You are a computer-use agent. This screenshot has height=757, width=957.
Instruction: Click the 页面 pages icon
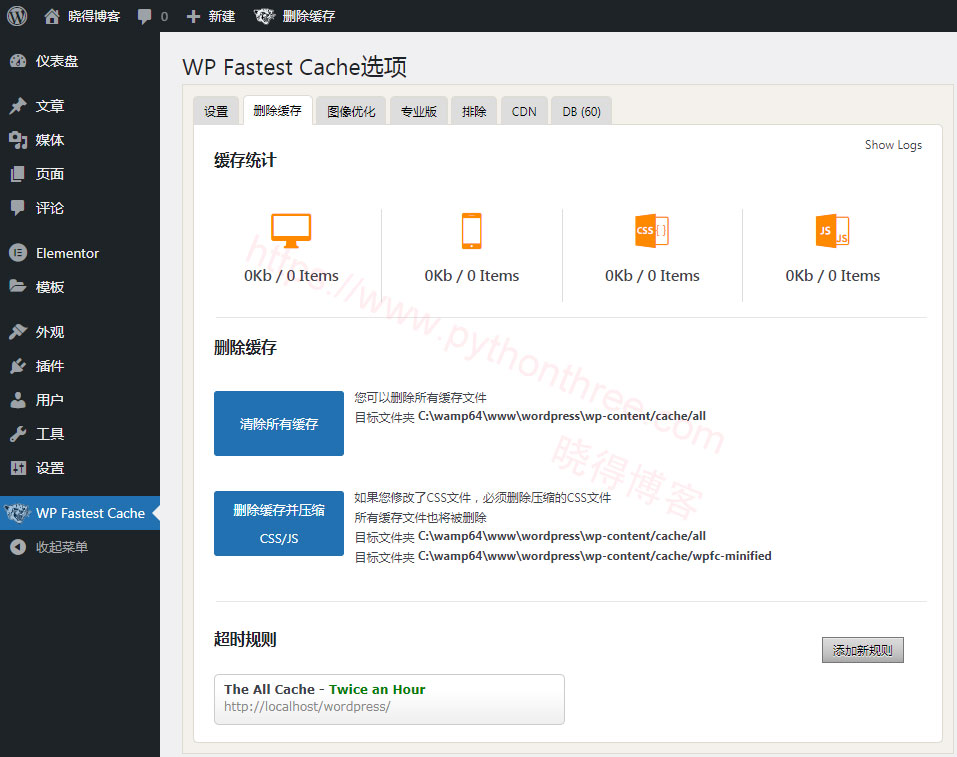[x=18, y=174]
